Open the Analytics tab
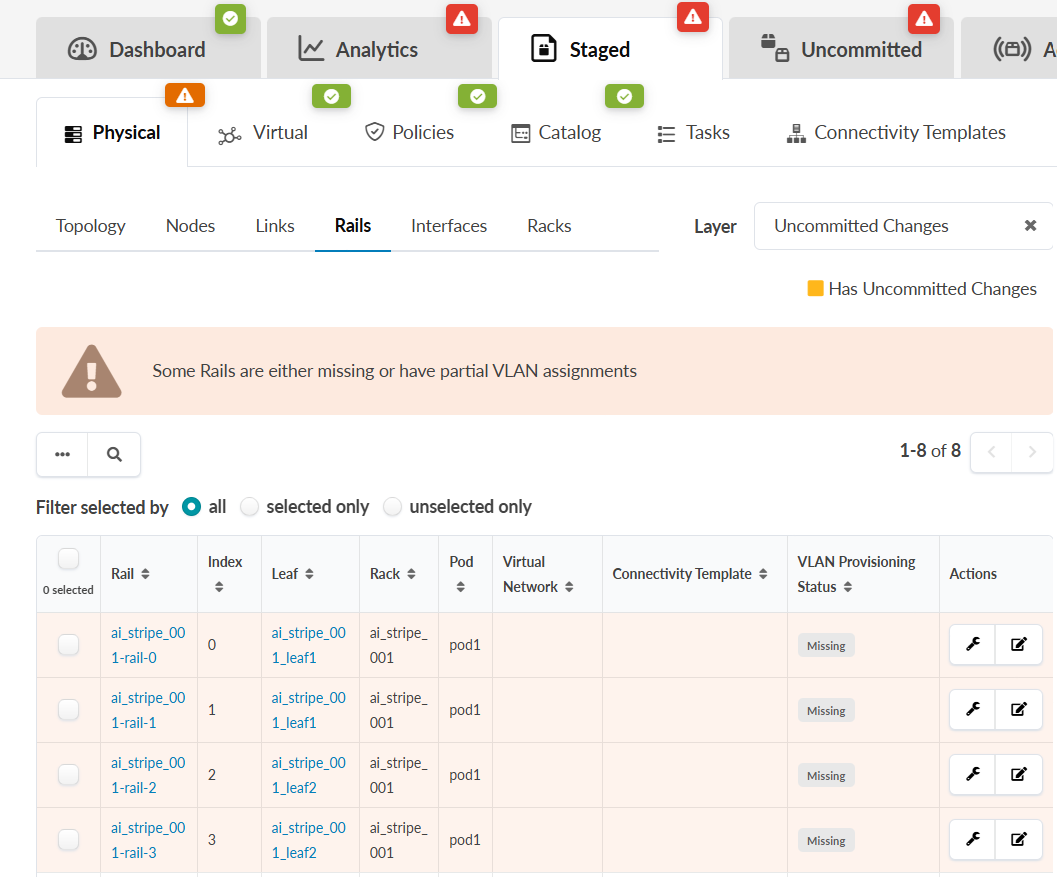The image size is (1057, 877). [x=379, y=49]
